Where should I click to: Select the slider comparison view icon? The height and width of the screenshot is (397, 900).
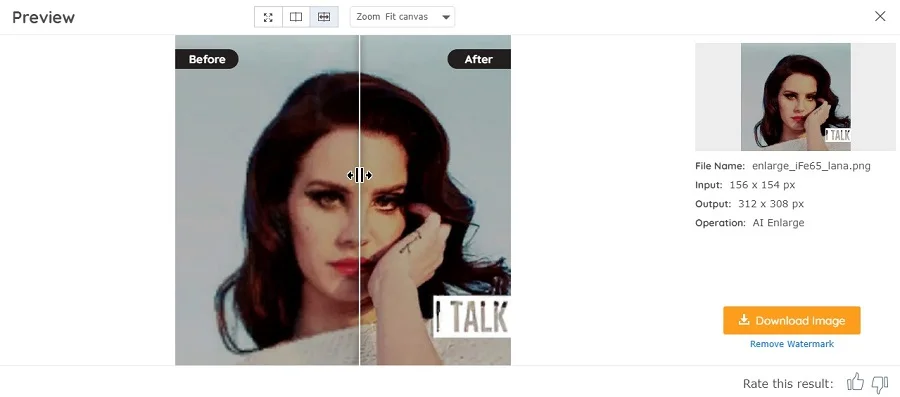pos(324,17)
